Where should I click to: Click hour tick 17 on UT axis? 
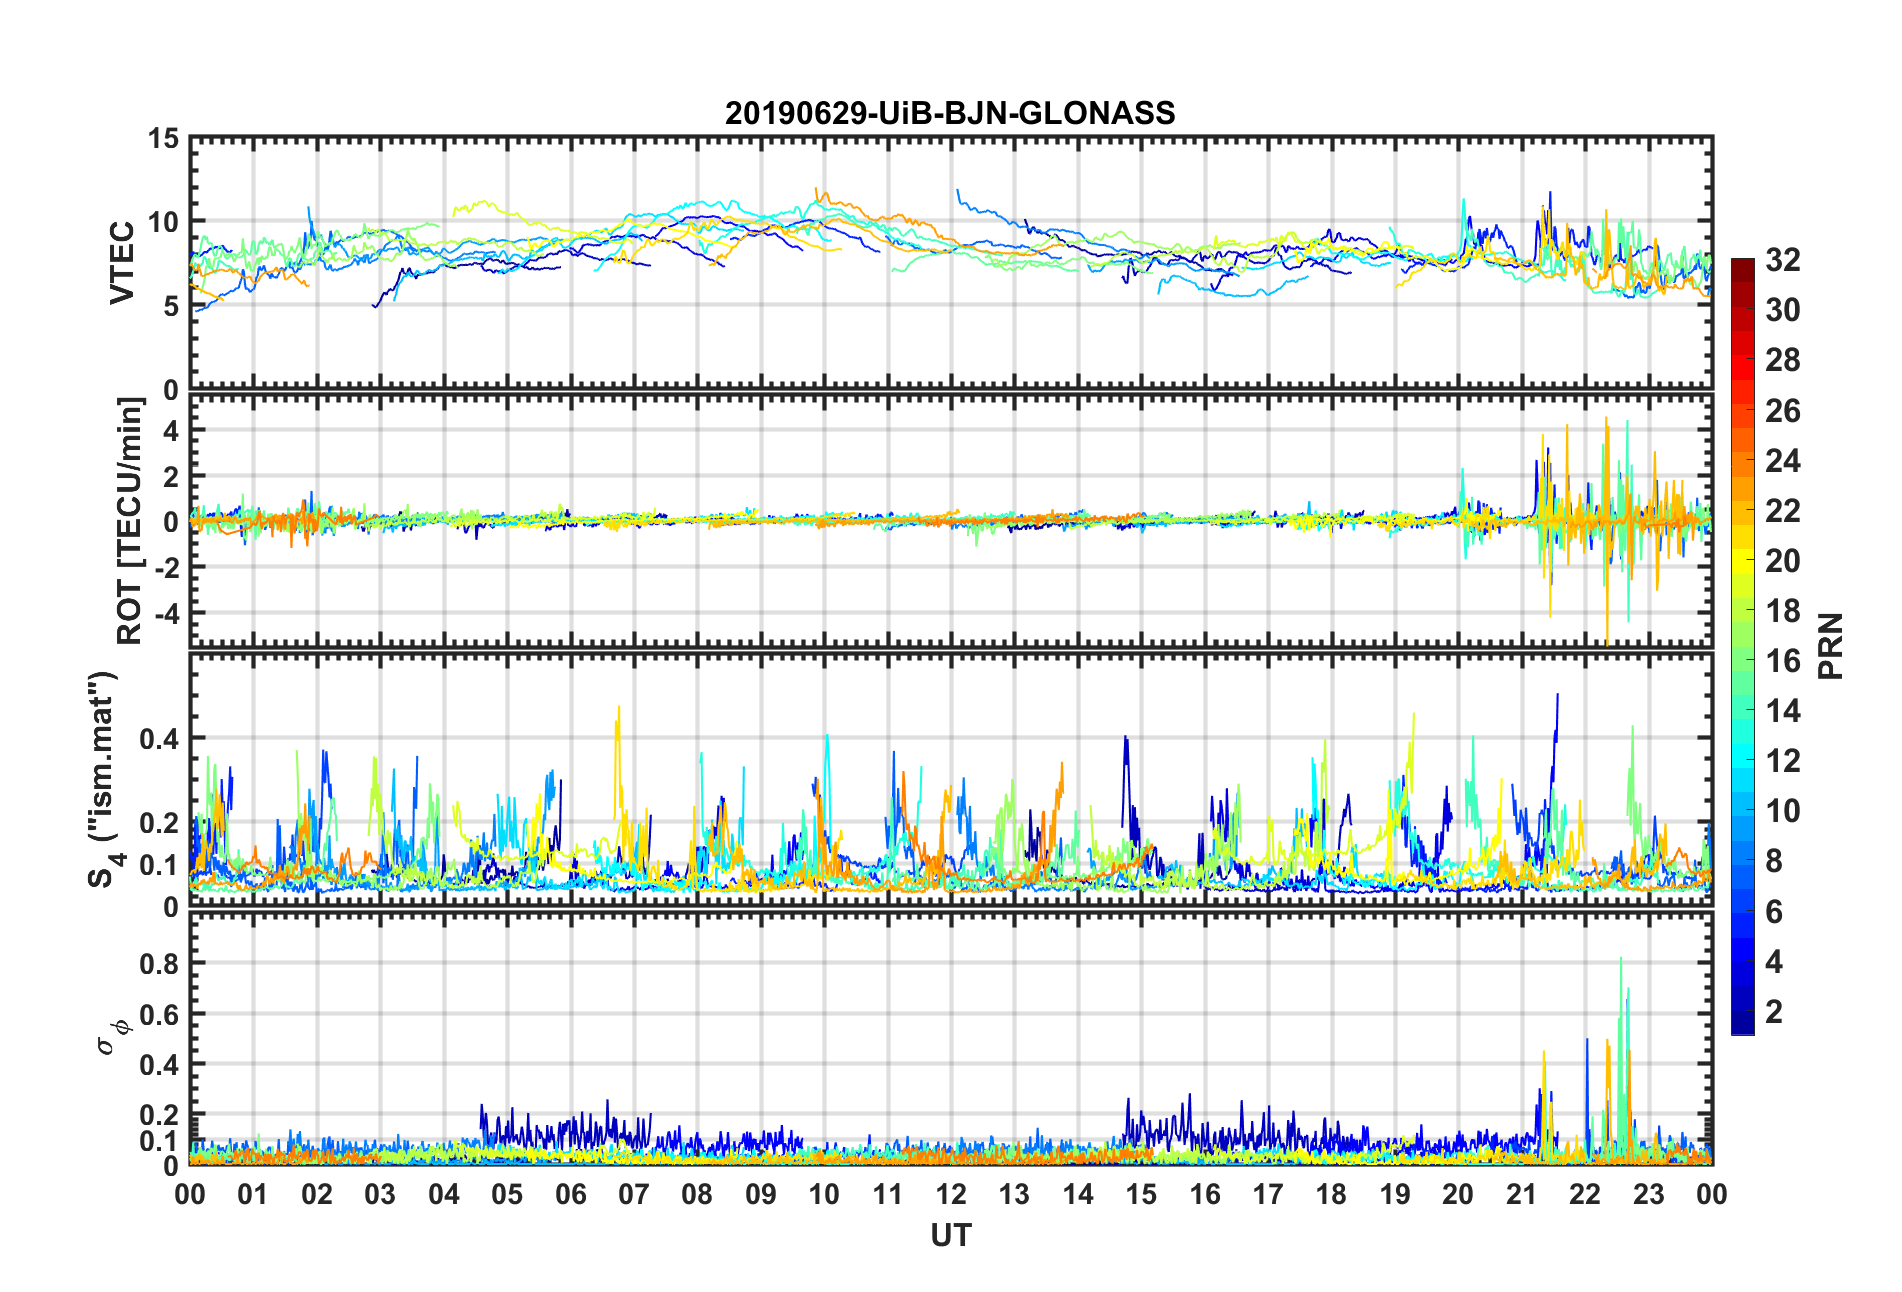pos(1268,1194)
